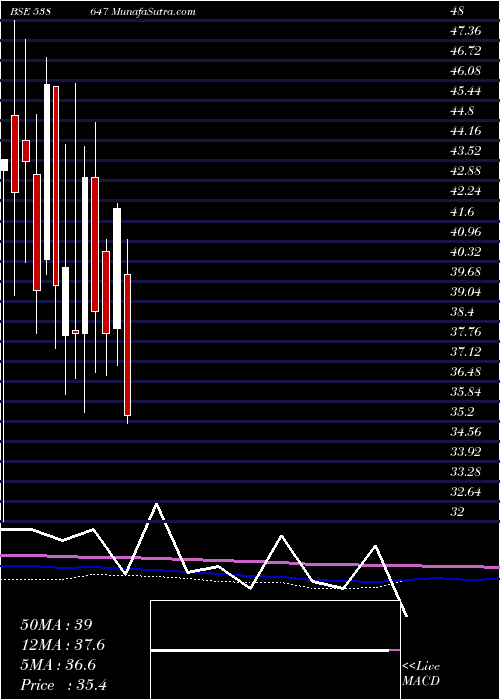500x700 pixels.
Task: Click the 46.08 price axis label
Action: click(x=465, y=71)
